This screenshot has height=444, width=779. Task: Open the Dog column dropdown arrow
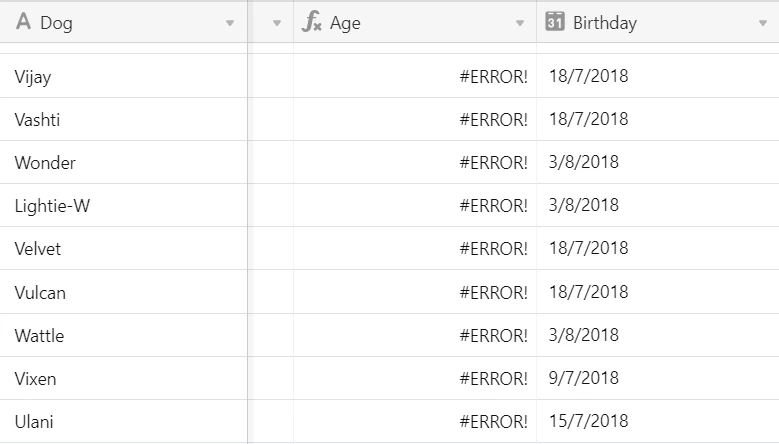coord(231,23)
